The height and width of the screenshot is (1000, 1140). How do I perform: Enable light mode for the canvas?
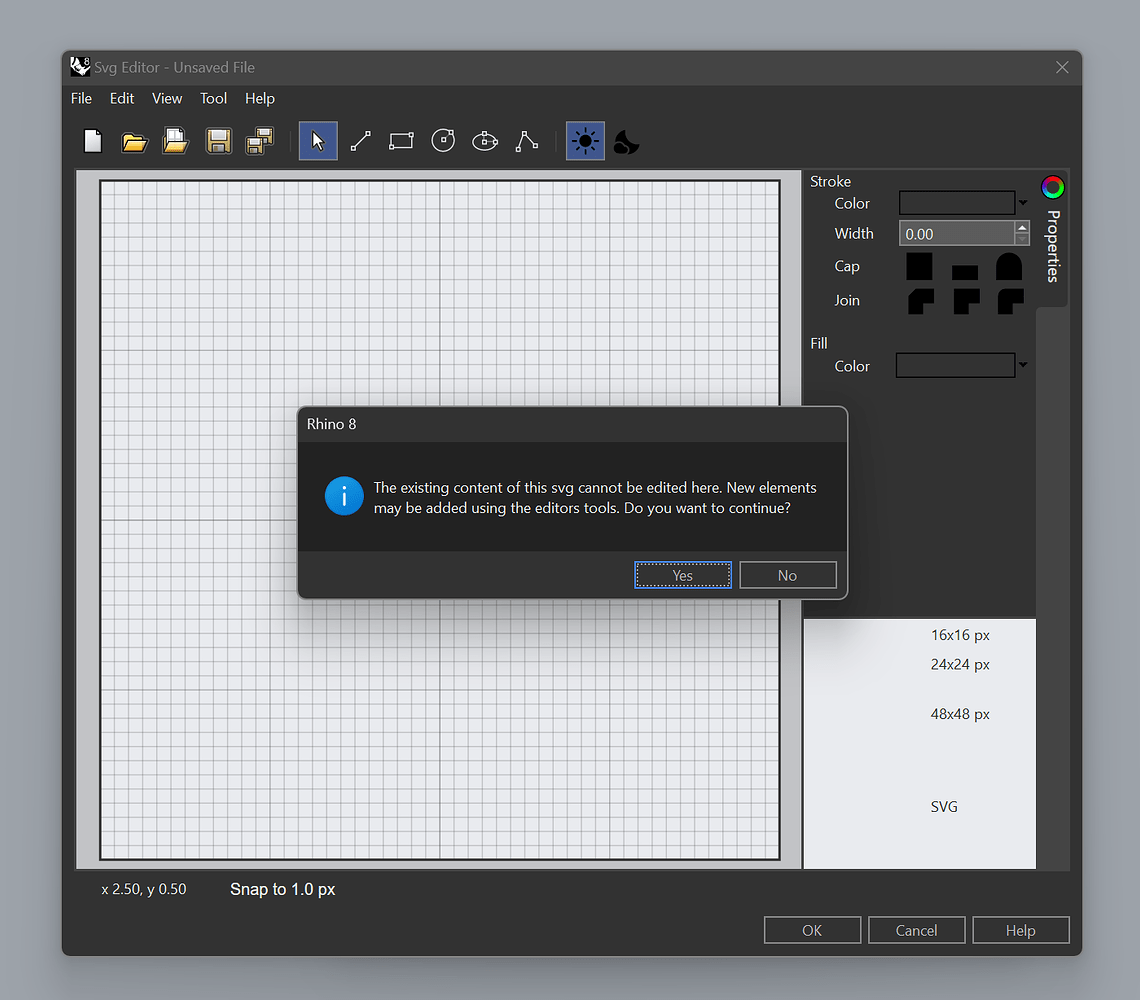coord(585,141)
